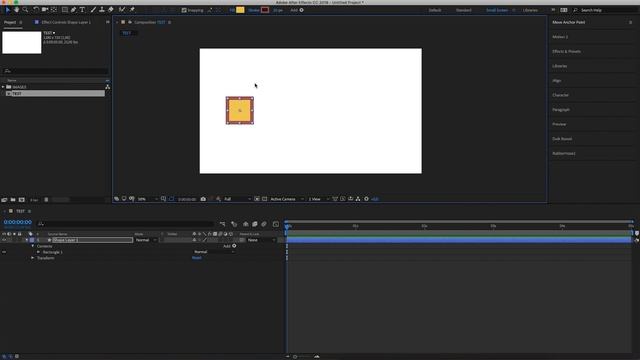This screenshot has height=360, width=640.
Task: Click the current time display in timeline
Action: click(x=18, y=222)
